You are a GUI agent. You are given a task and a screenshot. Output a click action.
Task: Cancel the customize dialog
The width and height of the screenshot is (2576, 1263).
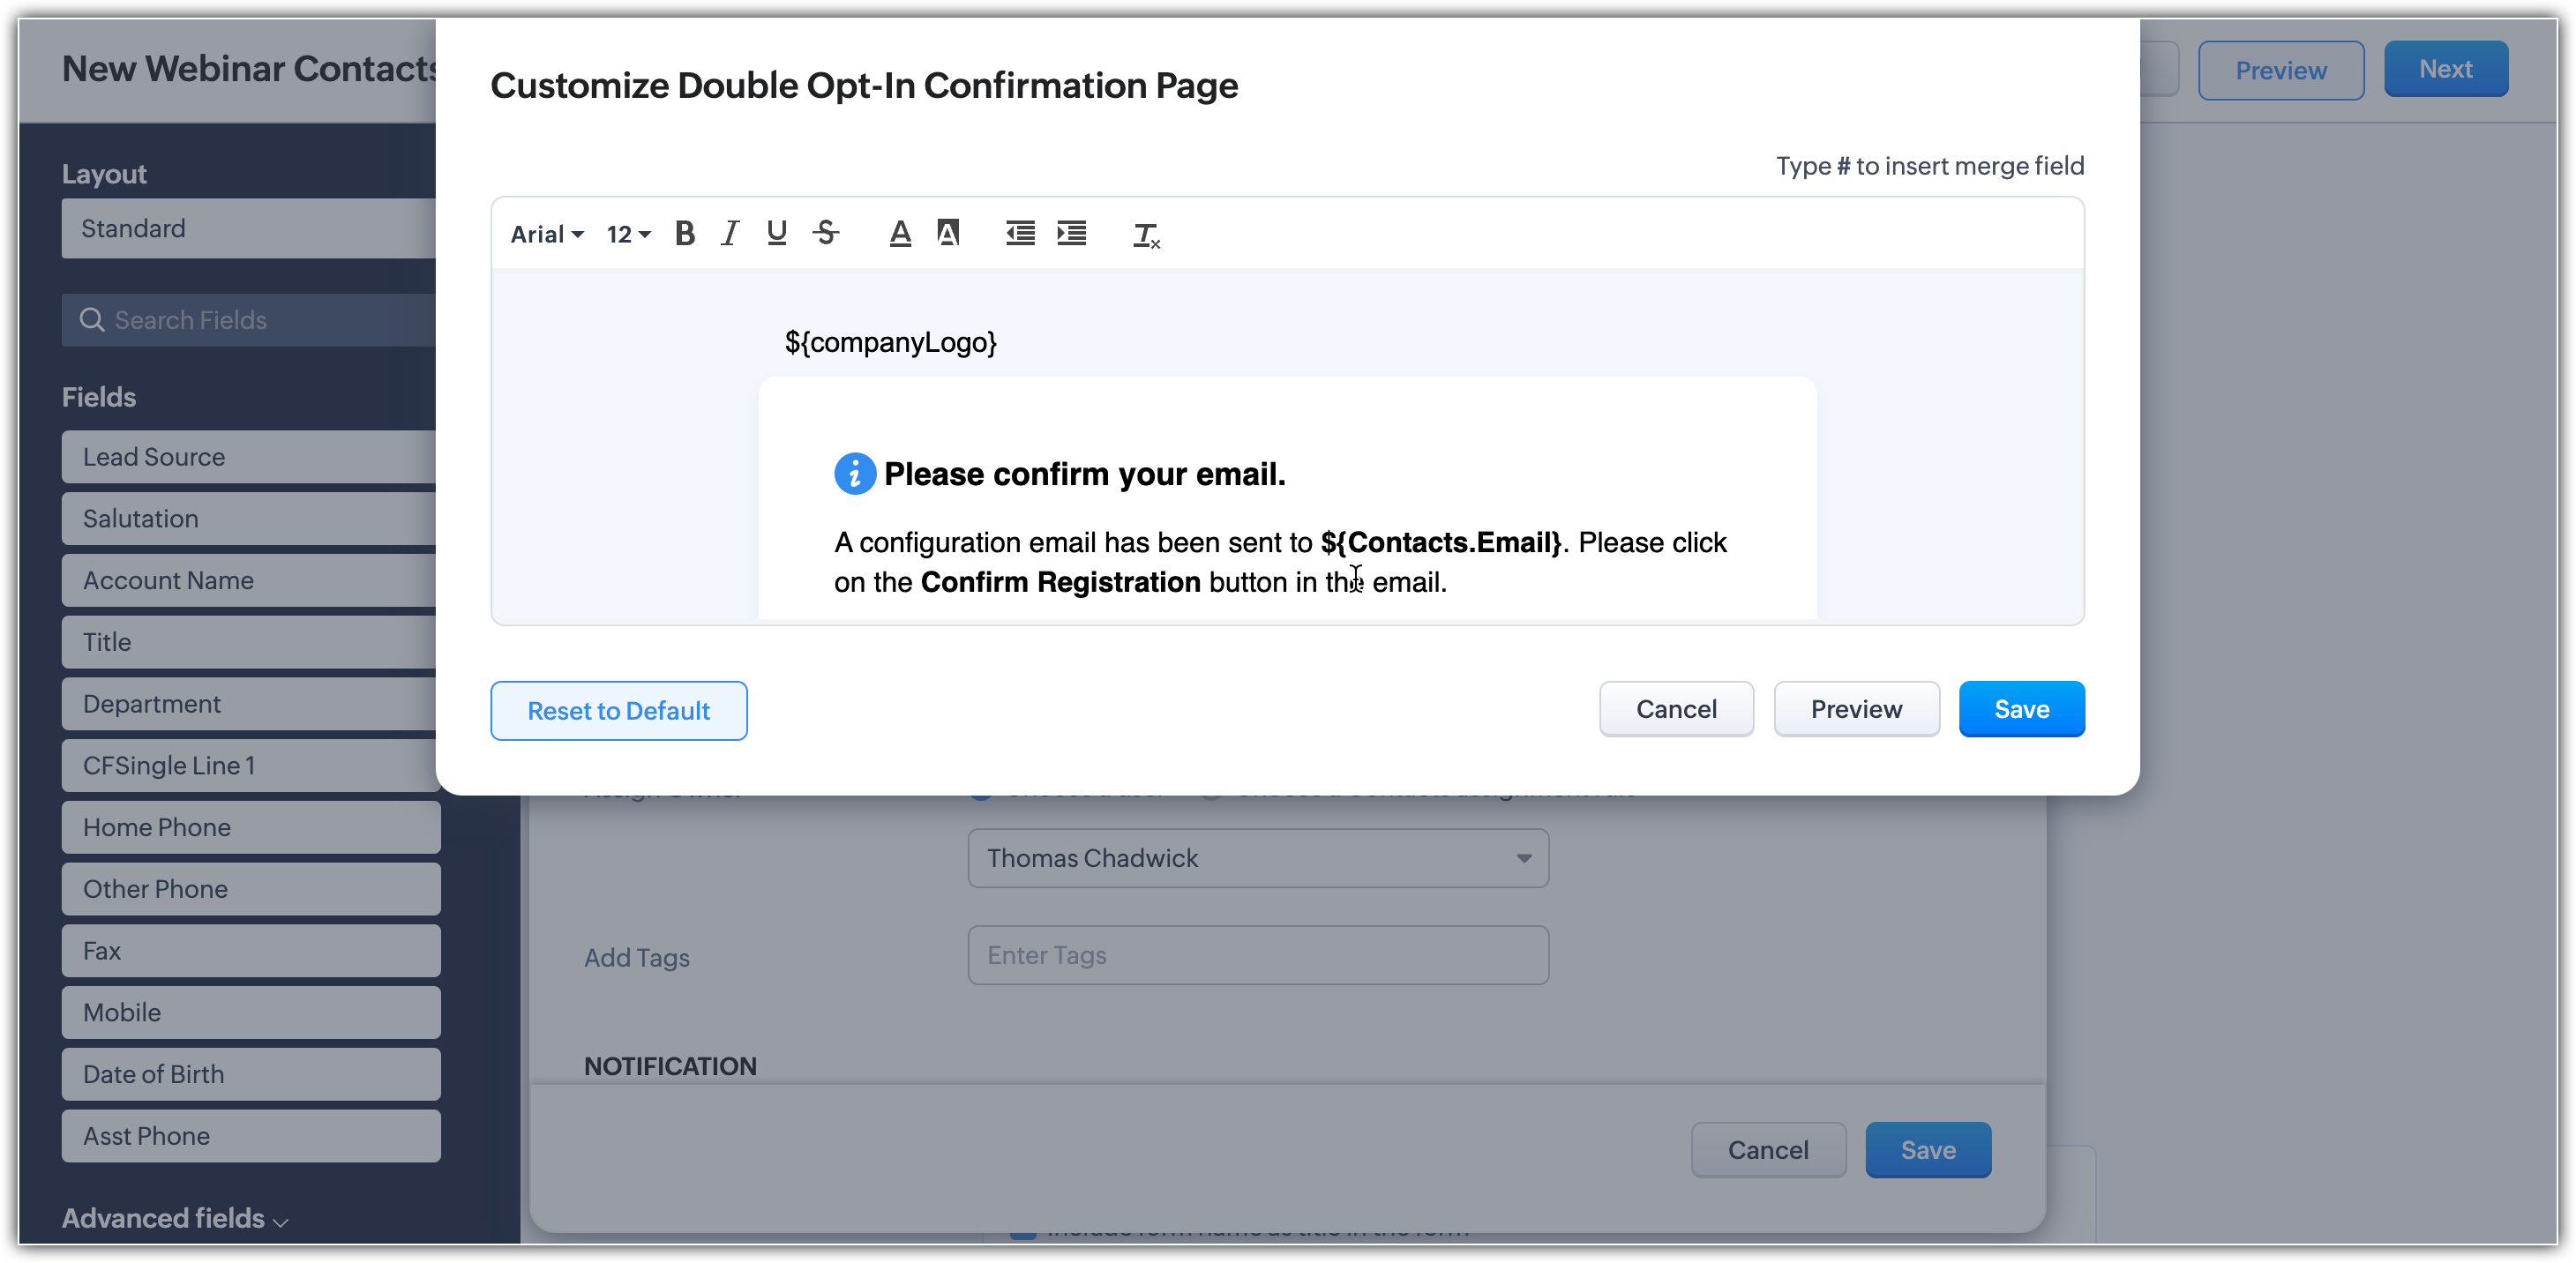(x=1676, y=709)
